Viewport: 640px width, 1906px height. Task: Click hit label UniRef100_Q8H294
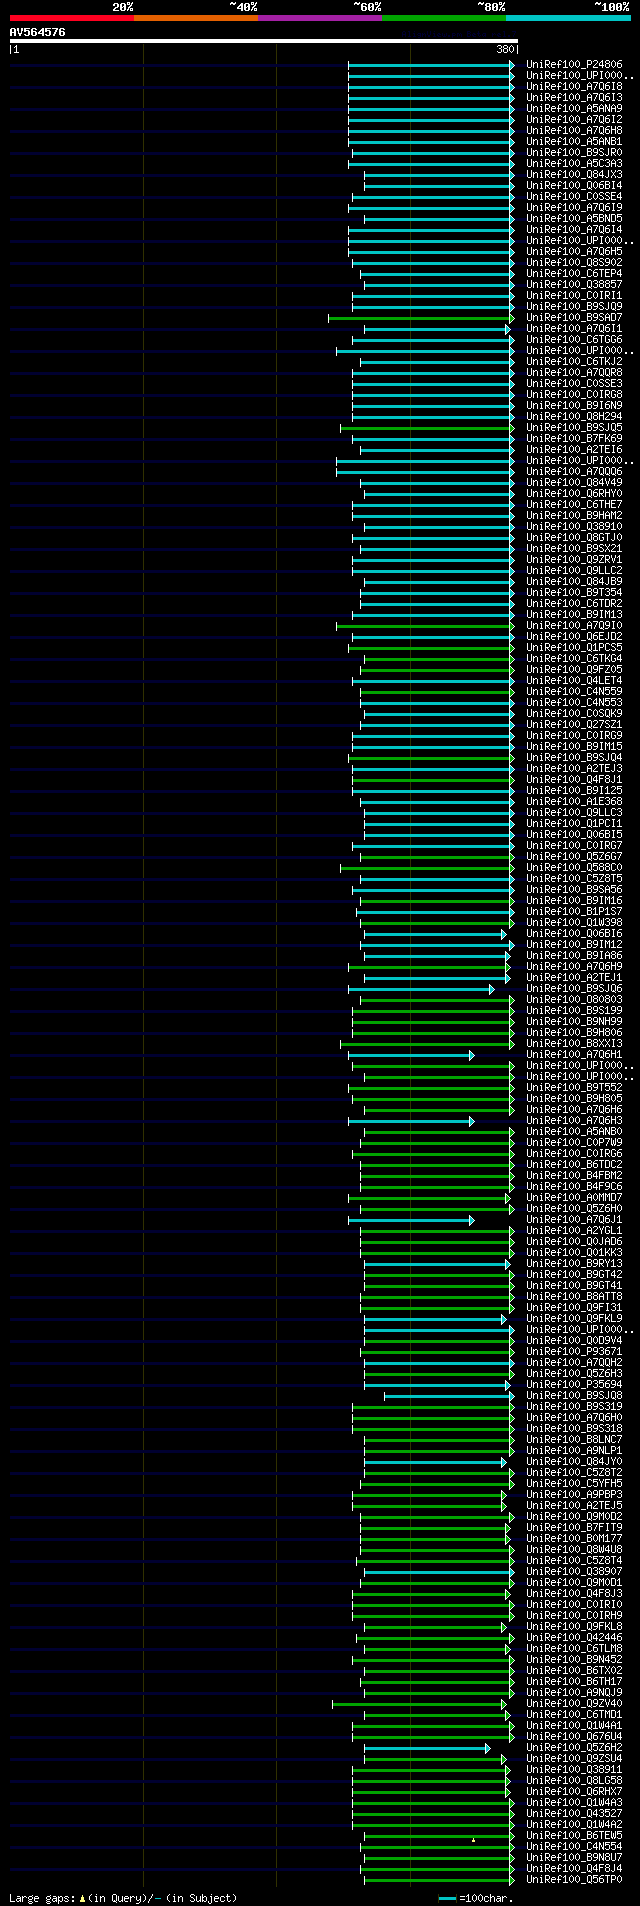[574, 417]
